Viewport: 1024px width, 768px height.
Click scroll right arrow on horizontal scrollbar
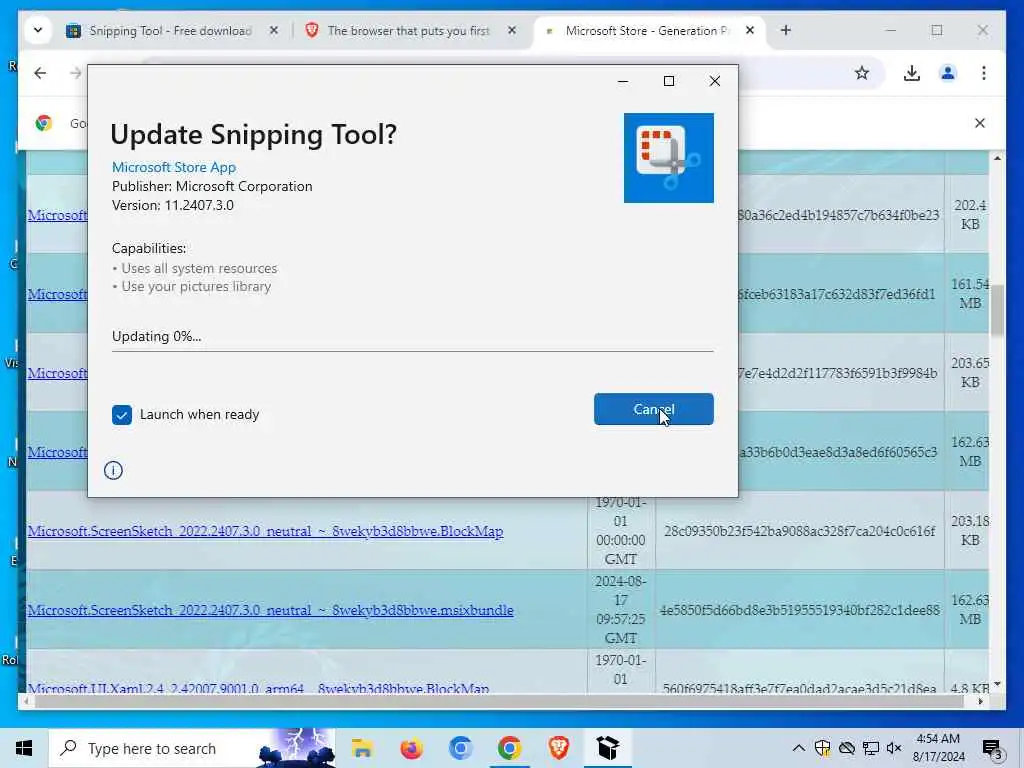tap(980, 701)
